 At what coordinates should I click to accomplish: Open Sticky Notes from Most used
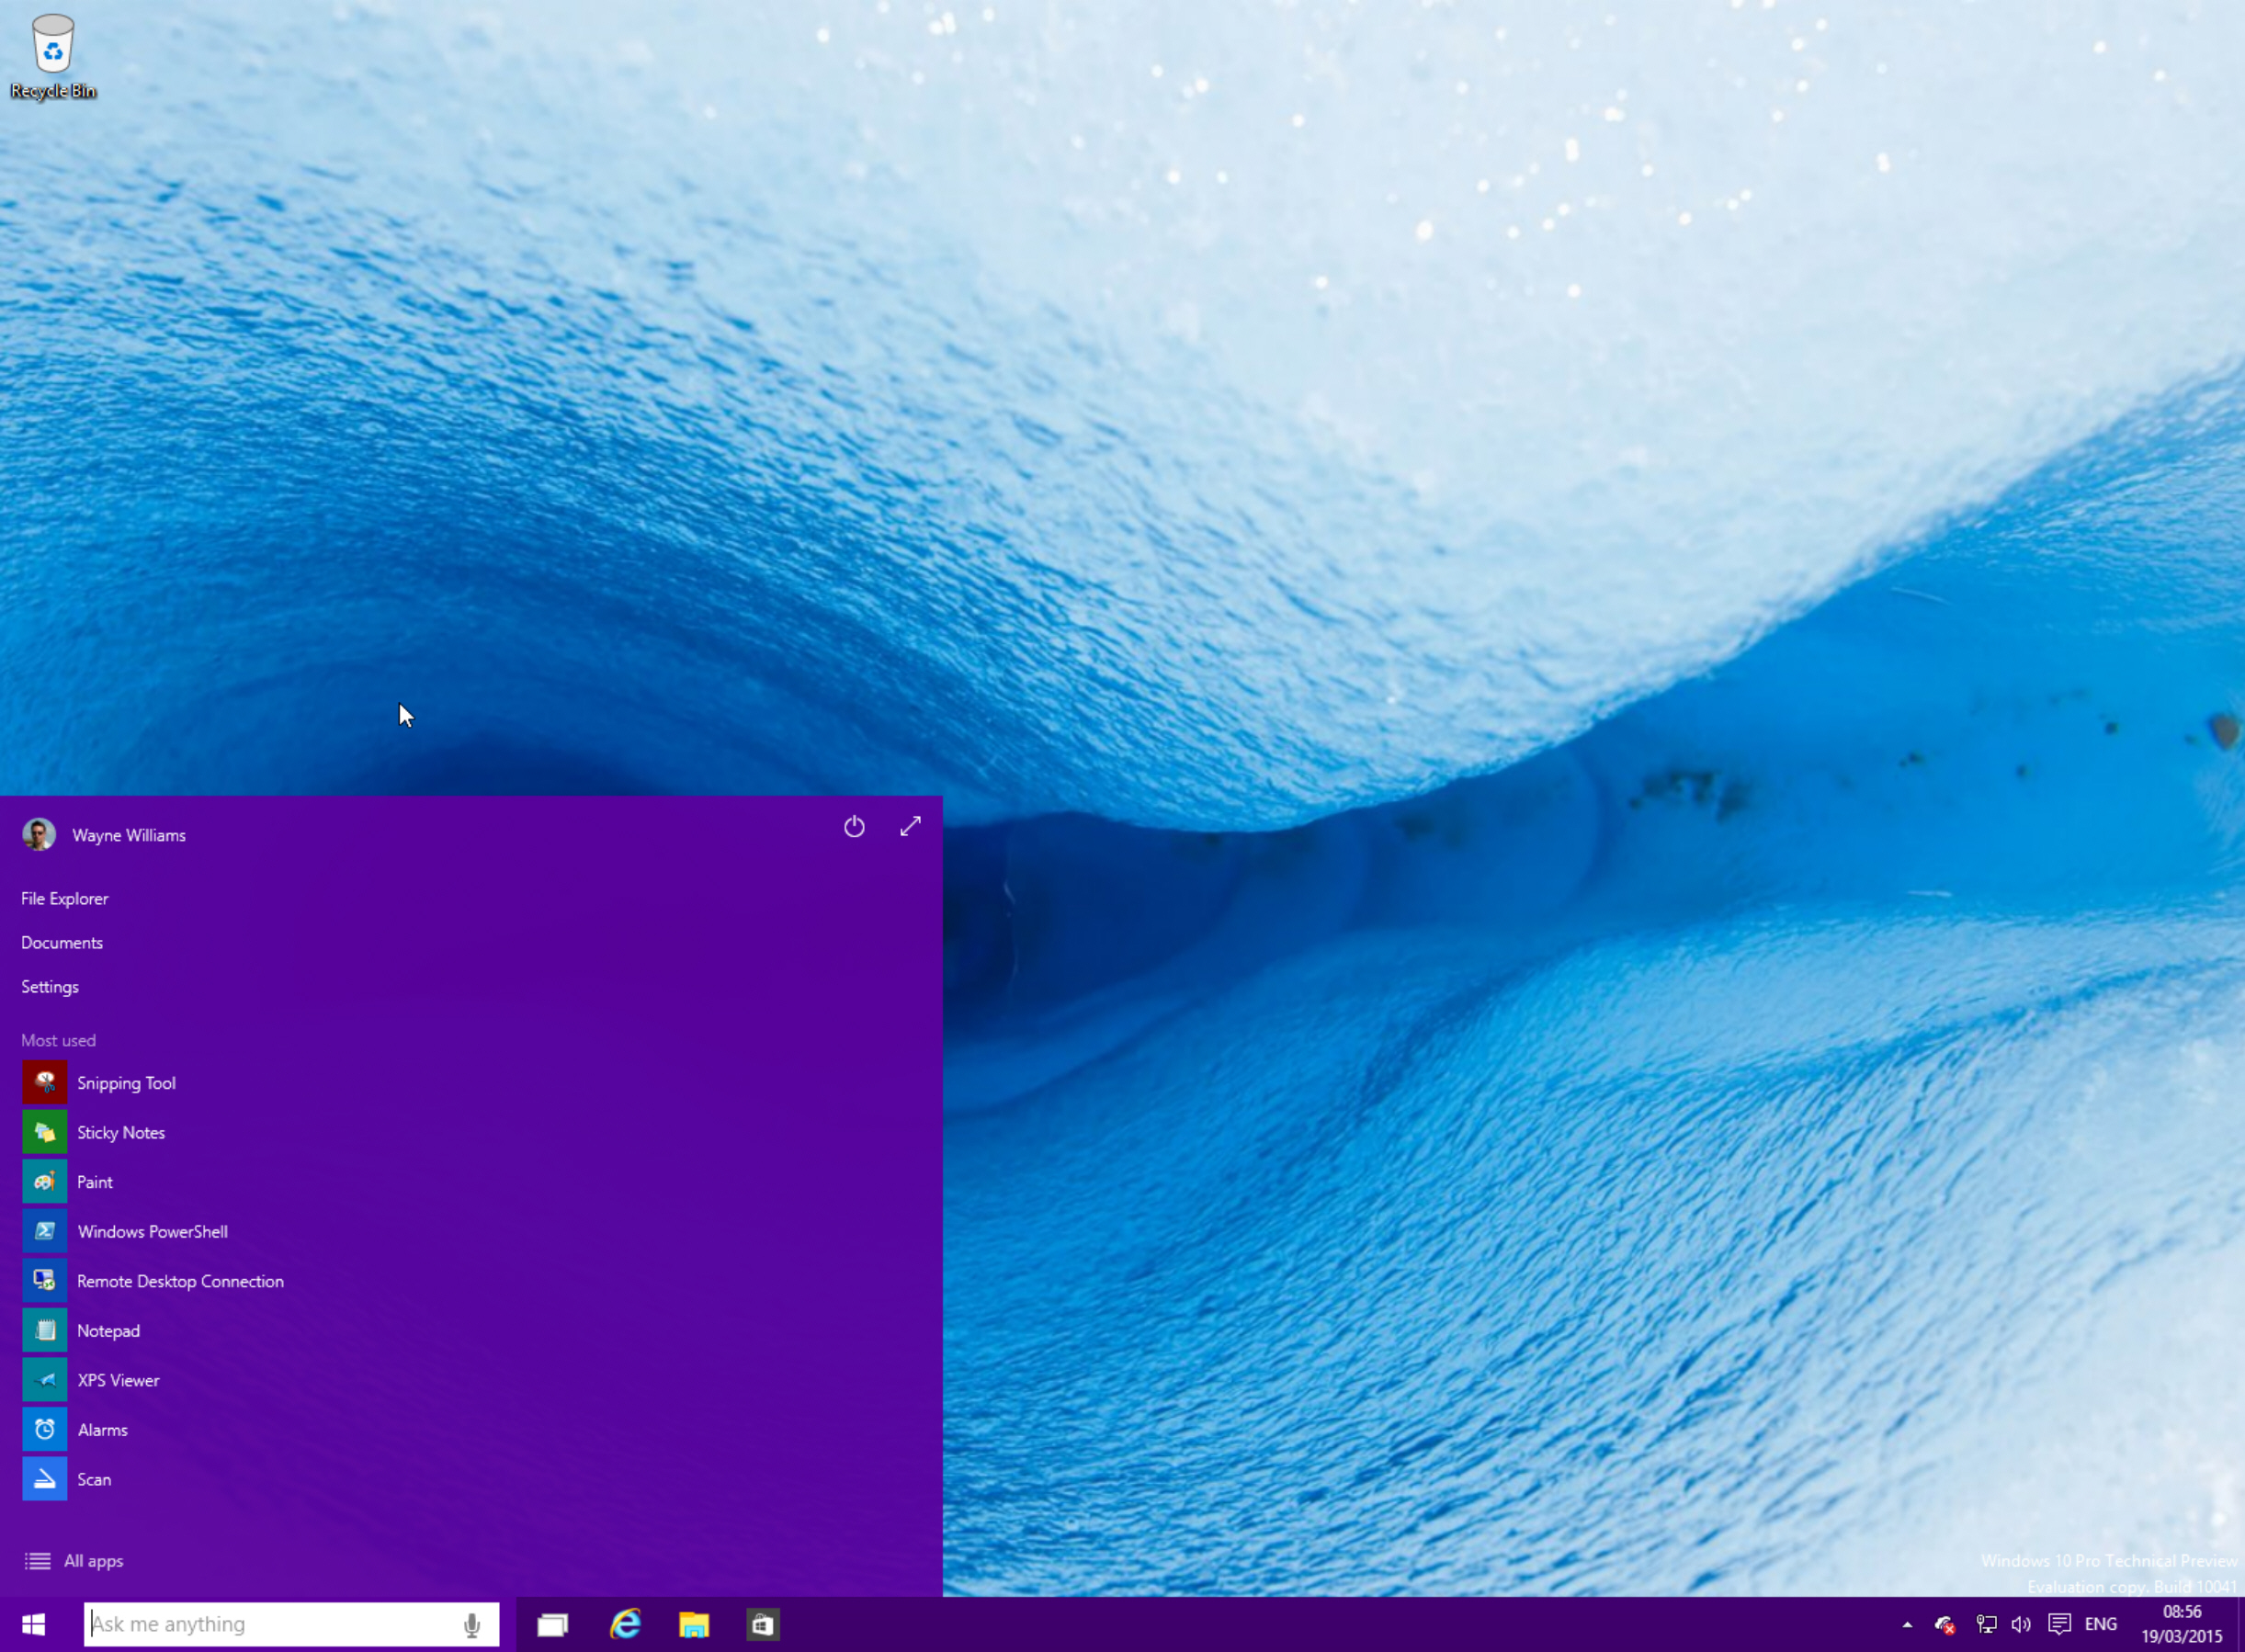tap(120, 1133)
